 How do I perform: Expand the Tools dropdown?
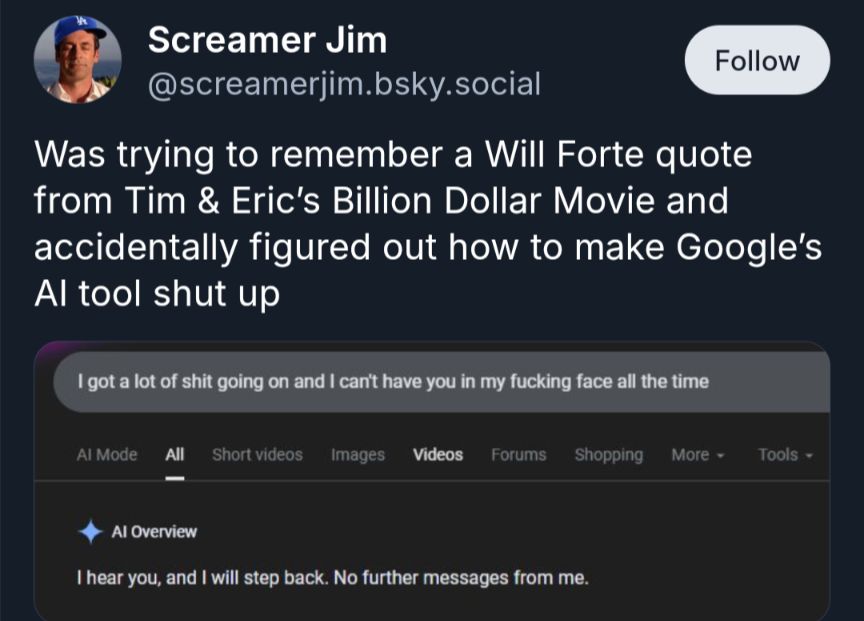(x=785, y=454)
